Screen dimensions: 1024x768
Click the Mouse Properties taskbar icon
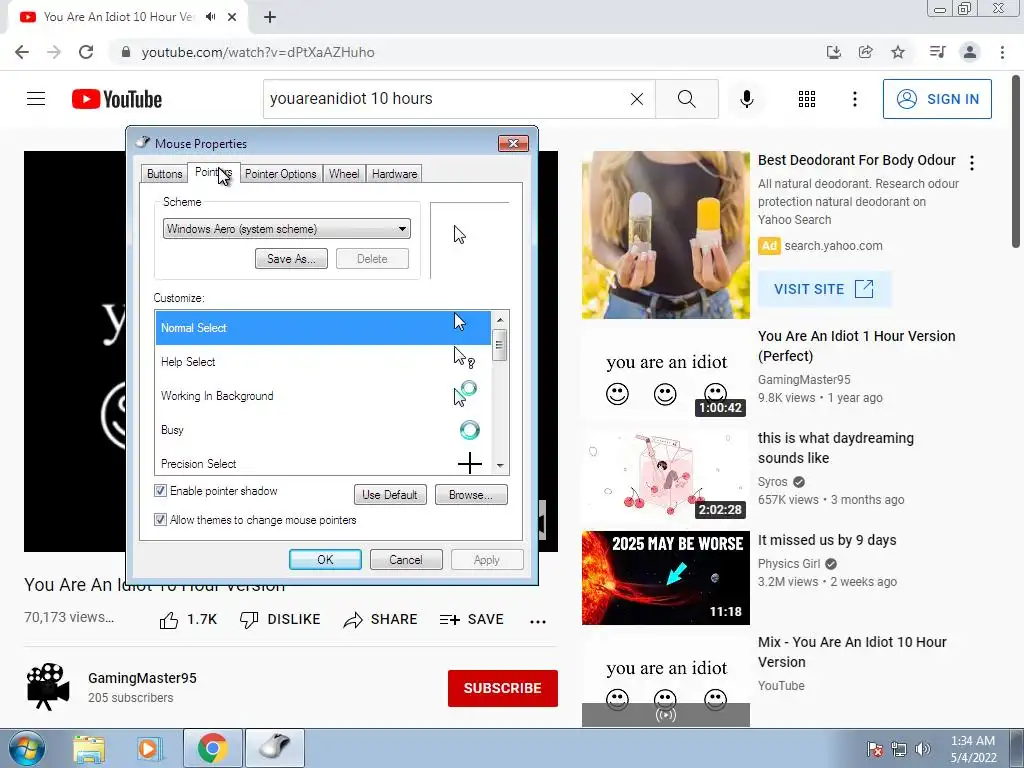[x=275, y=748]
